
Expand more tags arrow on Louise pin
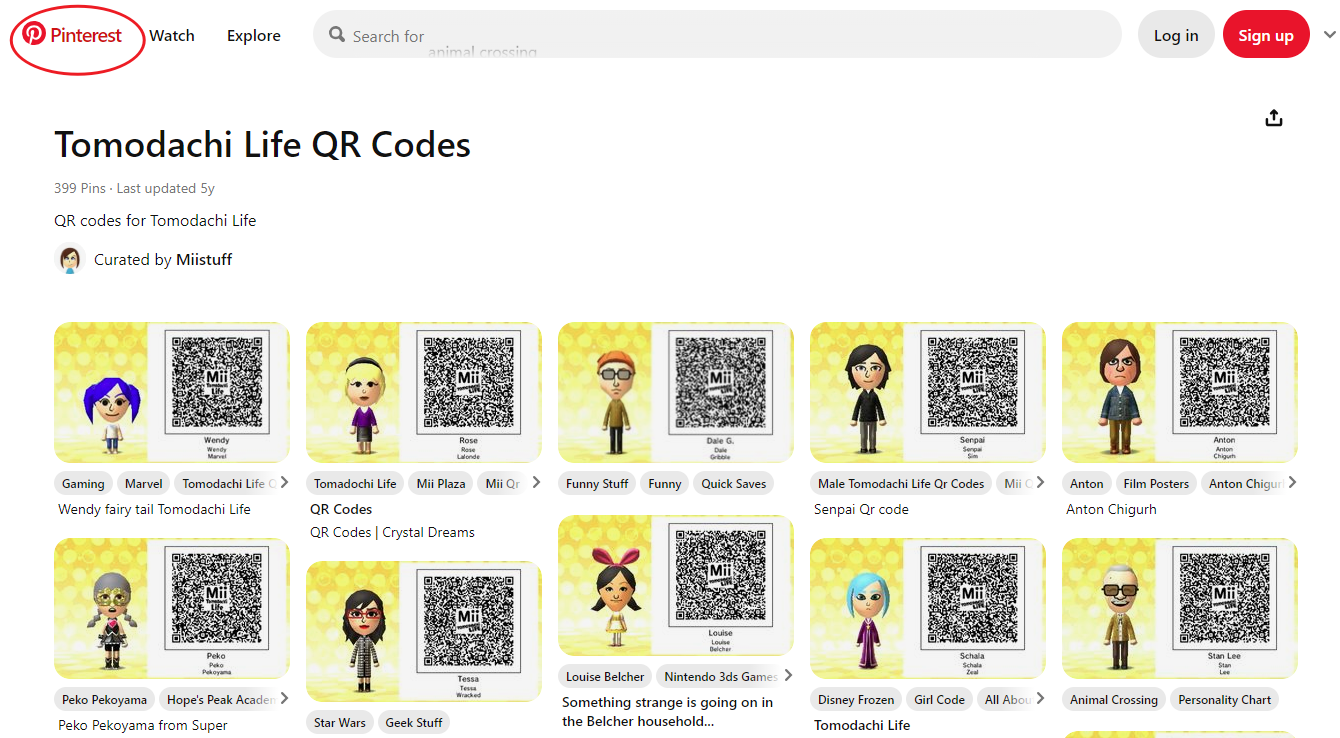point(788,676)
